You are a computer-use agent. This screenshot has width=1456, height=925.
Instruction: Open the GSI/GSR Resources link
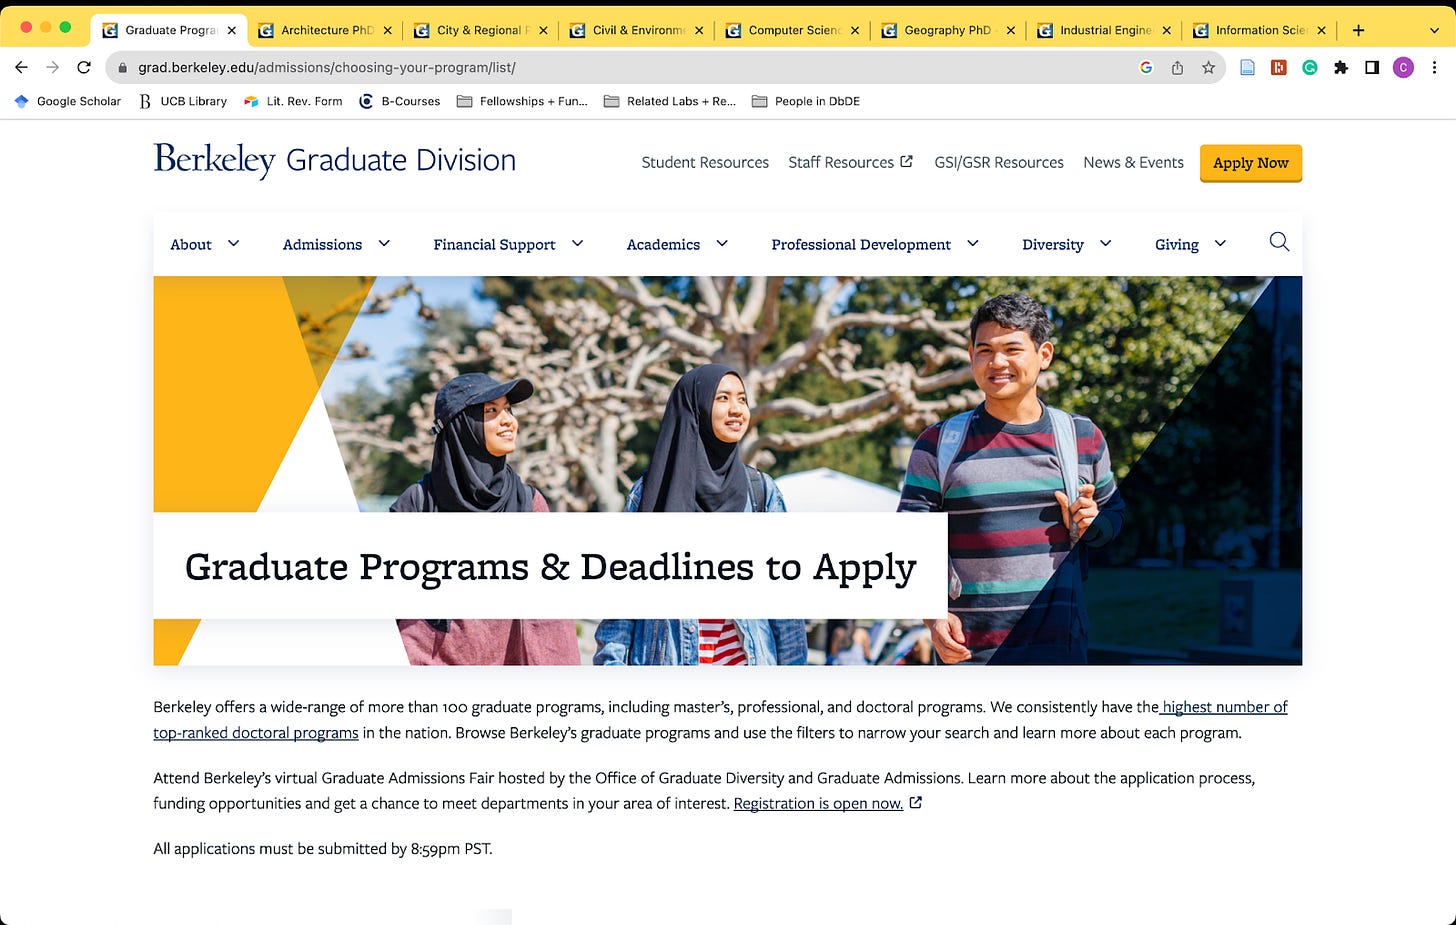click(999, 162)
